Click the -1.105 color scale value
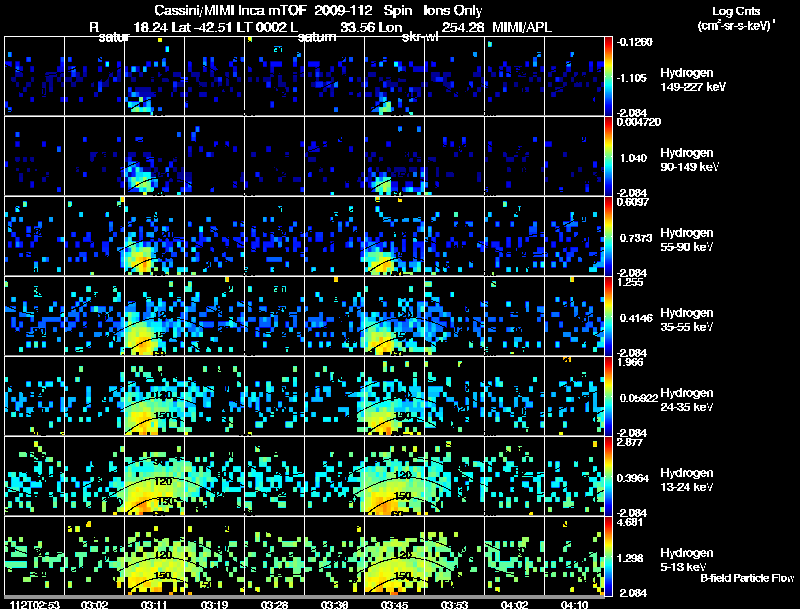The width and height of the screenshot is (800, 609). pos(632,78)
